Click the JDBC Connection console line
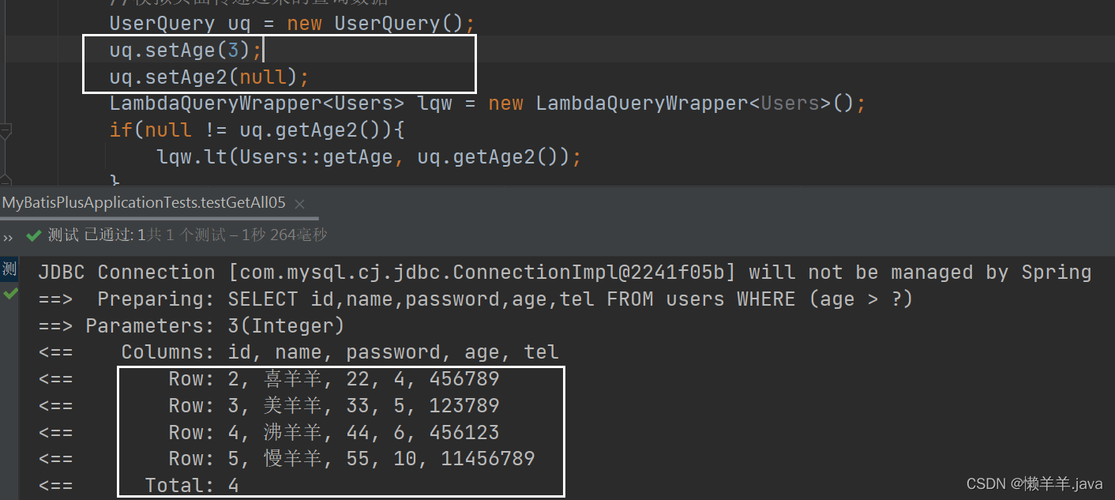 pyautogui.click(x=565, y=272)
